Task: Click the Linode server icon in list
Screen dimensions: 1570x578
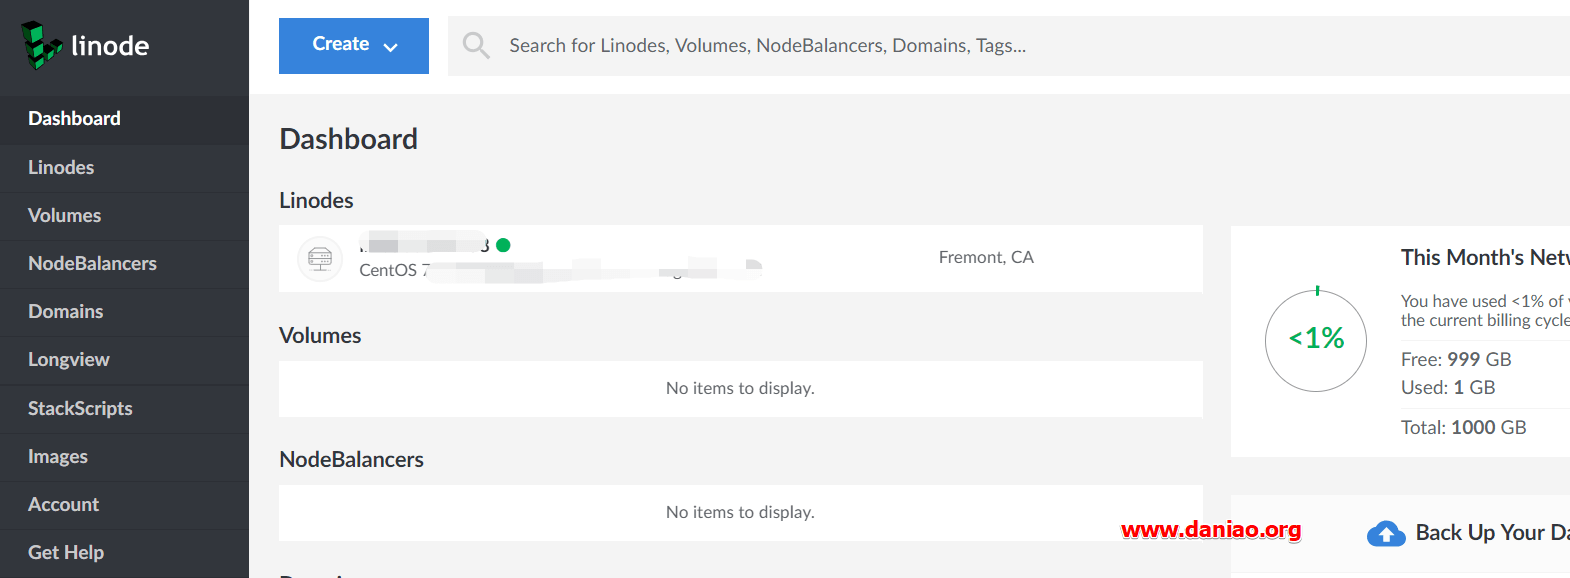Action: (320, 259)
